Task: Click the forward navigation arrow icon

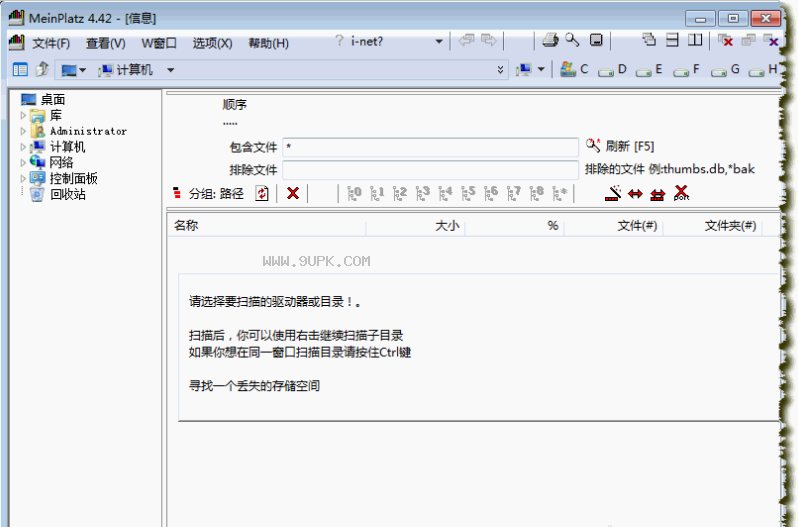Action: pyautogui.click(x=489, y=40)
